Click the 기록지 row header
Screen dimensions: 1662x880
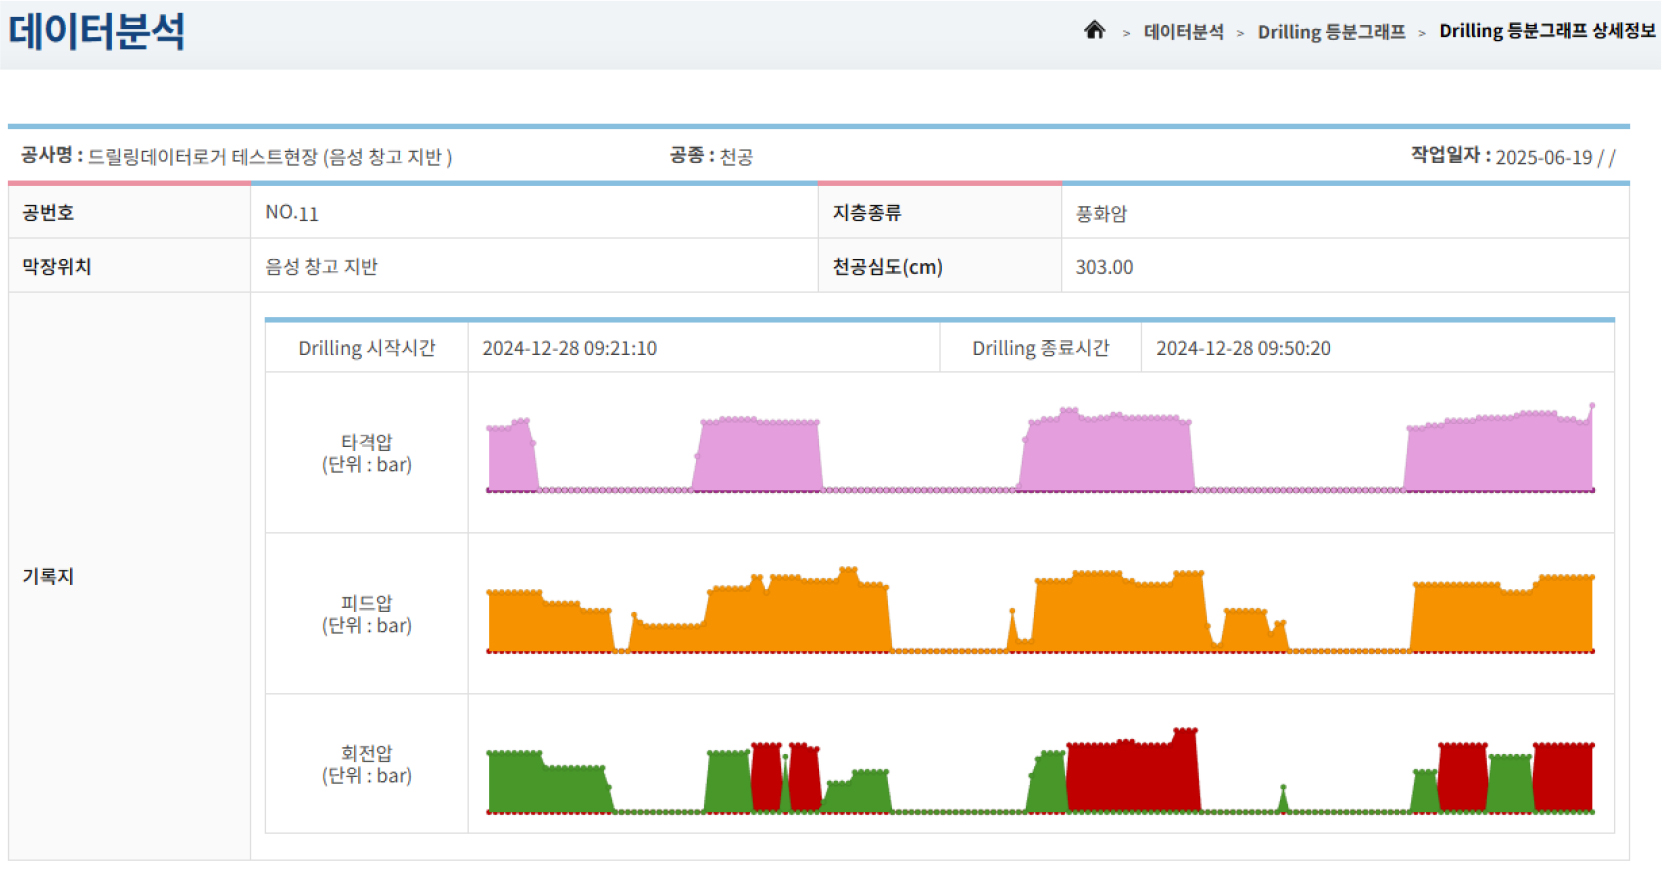tap(48, 576)
